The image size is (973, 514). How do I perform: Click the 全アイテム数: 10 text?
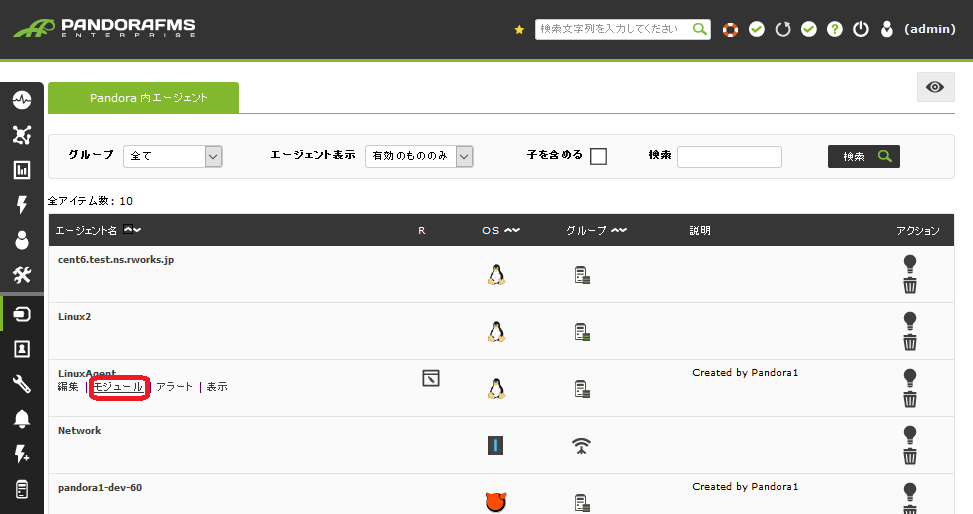pyautogui.click(x=91, y=201)
